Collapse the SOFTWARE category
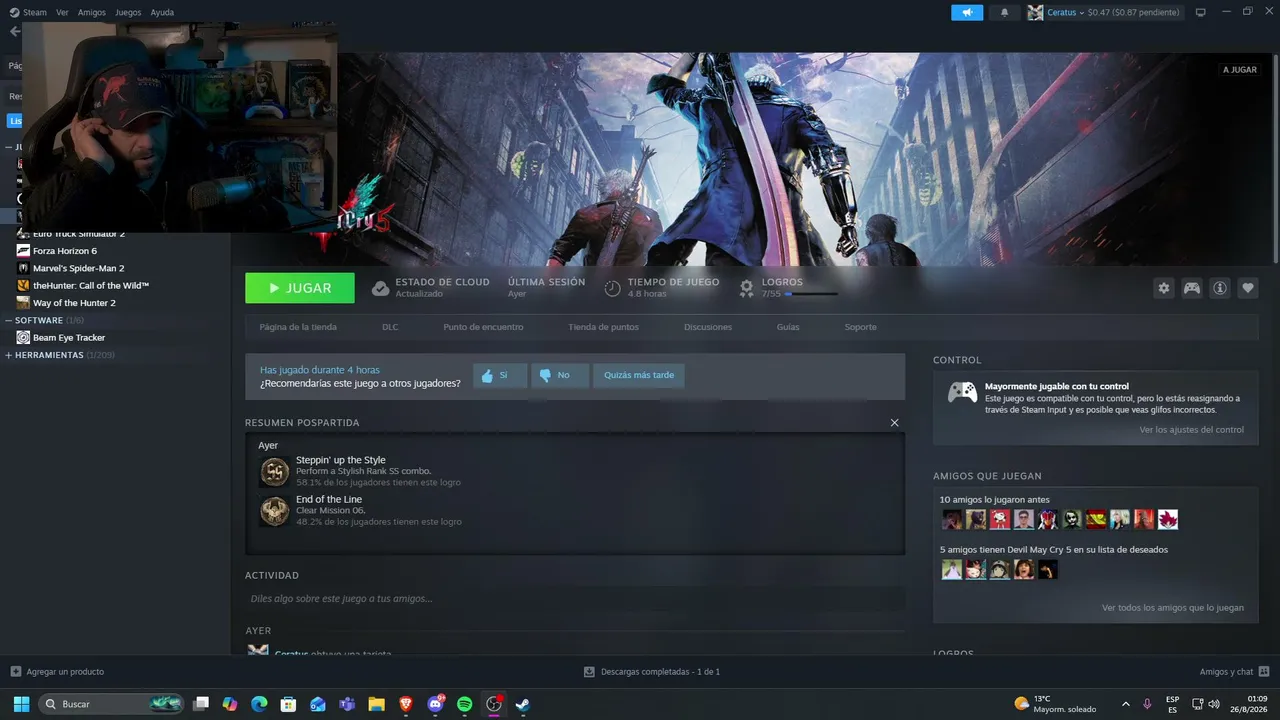Image resolution: width=1280 pixels, height=720 pixels. 9,320
